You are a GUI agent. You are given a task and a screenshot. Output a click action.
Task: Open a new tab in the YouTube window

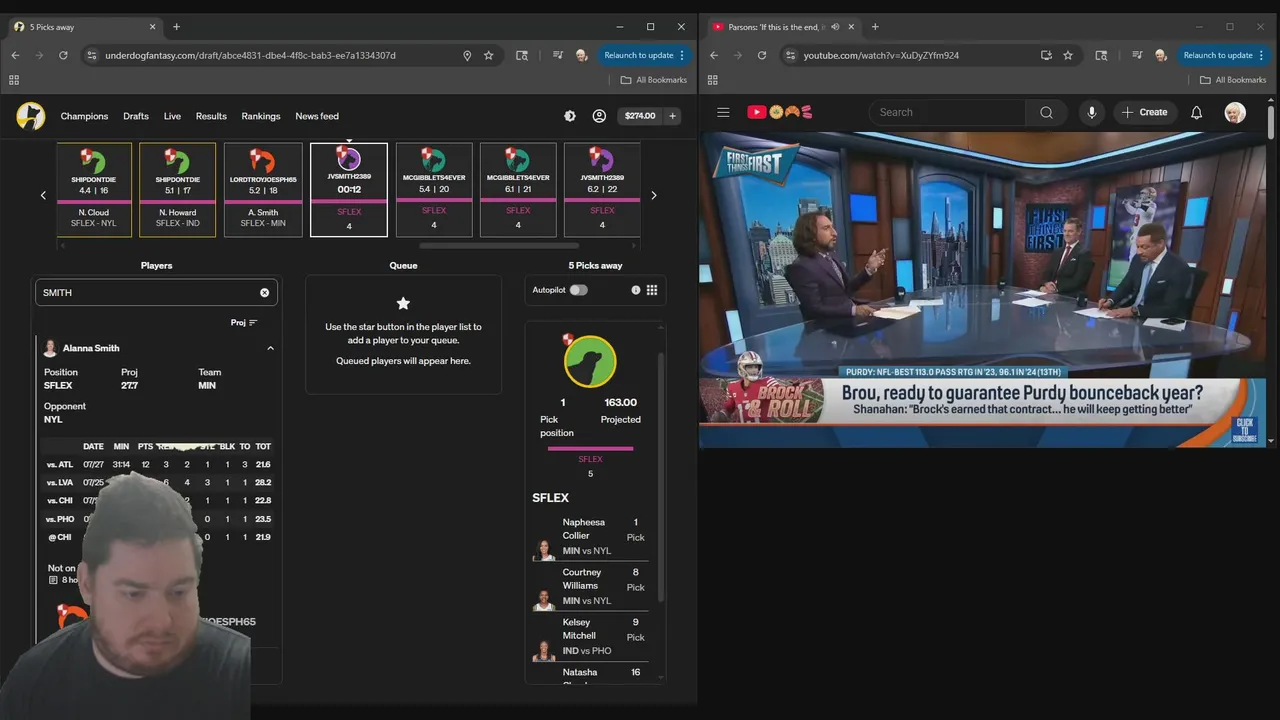[x=875, y=27]
